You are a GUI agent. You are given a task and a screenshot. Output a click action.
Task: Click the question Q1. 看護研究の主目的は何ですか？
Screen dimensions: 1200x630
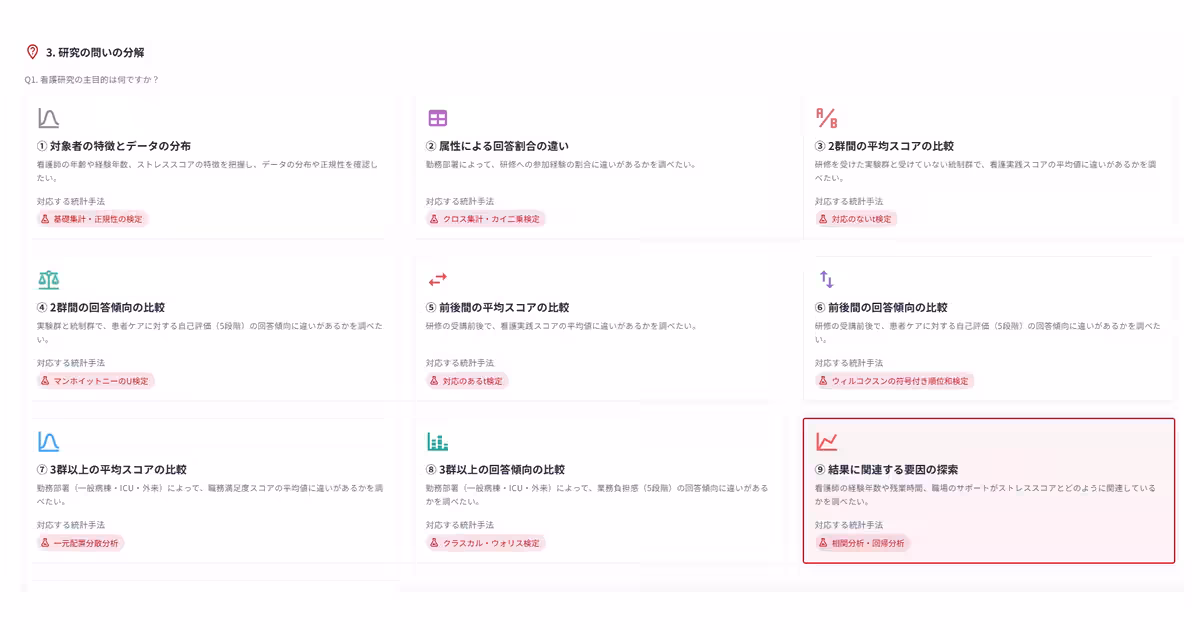tap(92, 79)
